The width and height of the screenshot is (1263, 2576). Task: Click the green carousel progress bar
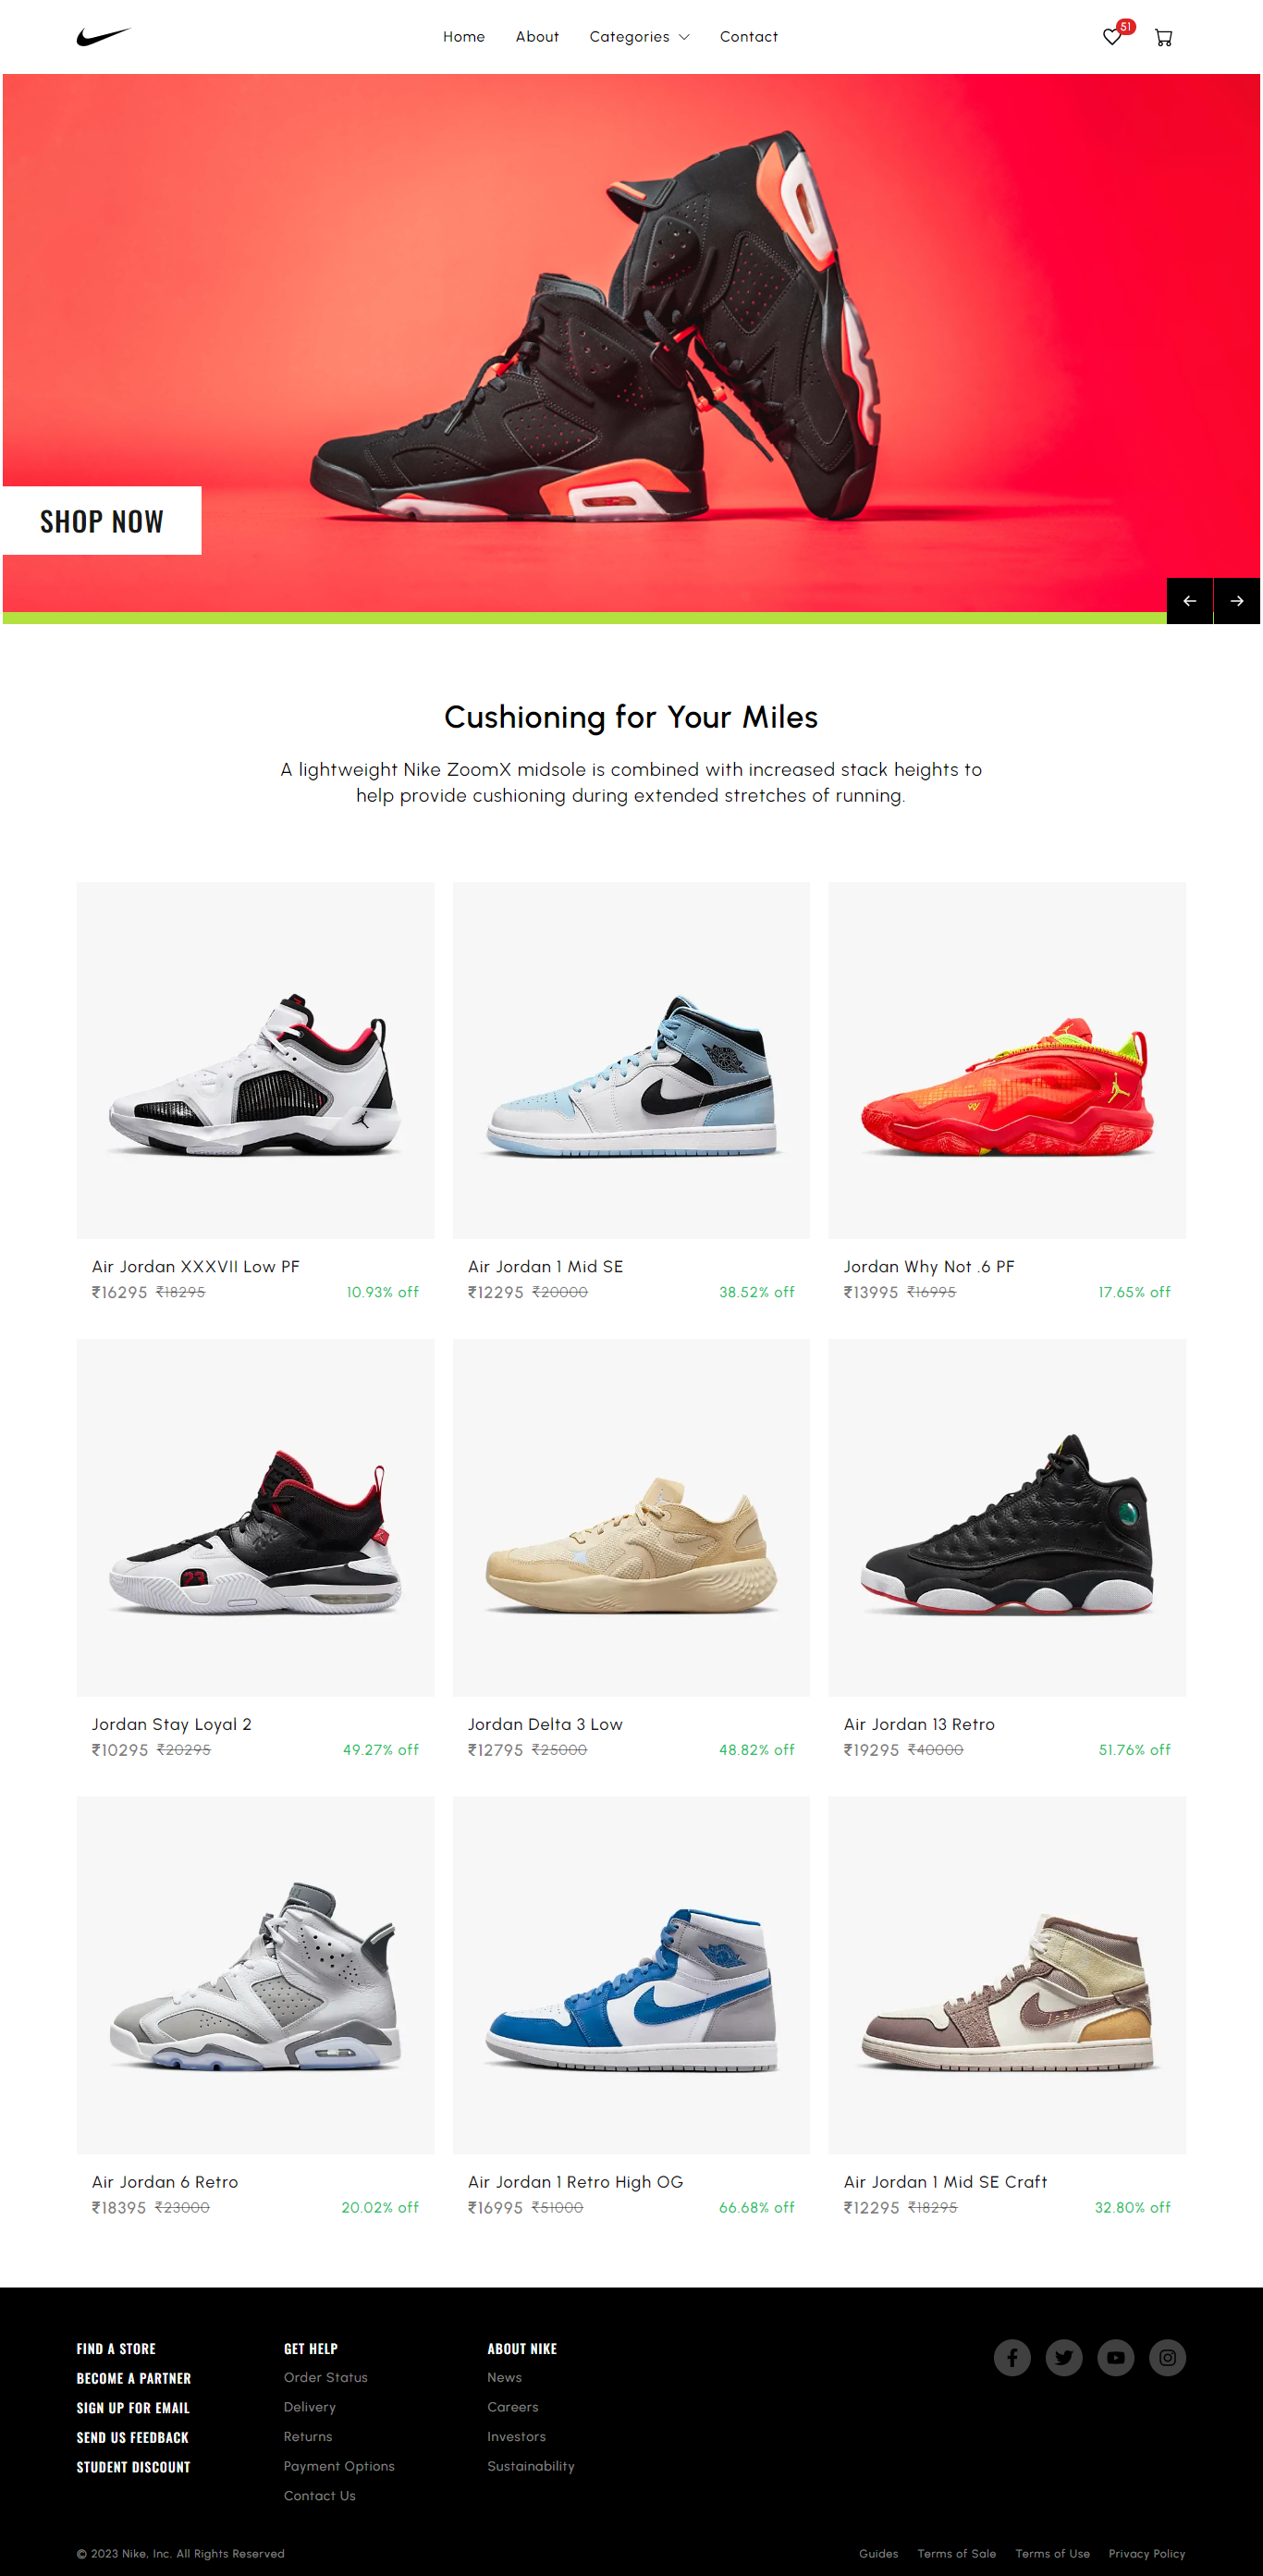click(584, 618)
